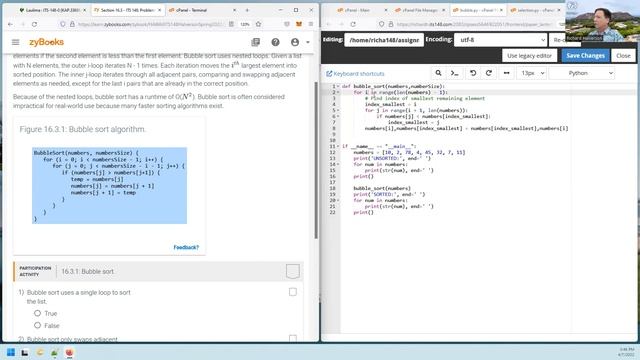
Task: Open the zyBooks help question-mark icon
Action: pyautogui.click(x=276, y=42)
